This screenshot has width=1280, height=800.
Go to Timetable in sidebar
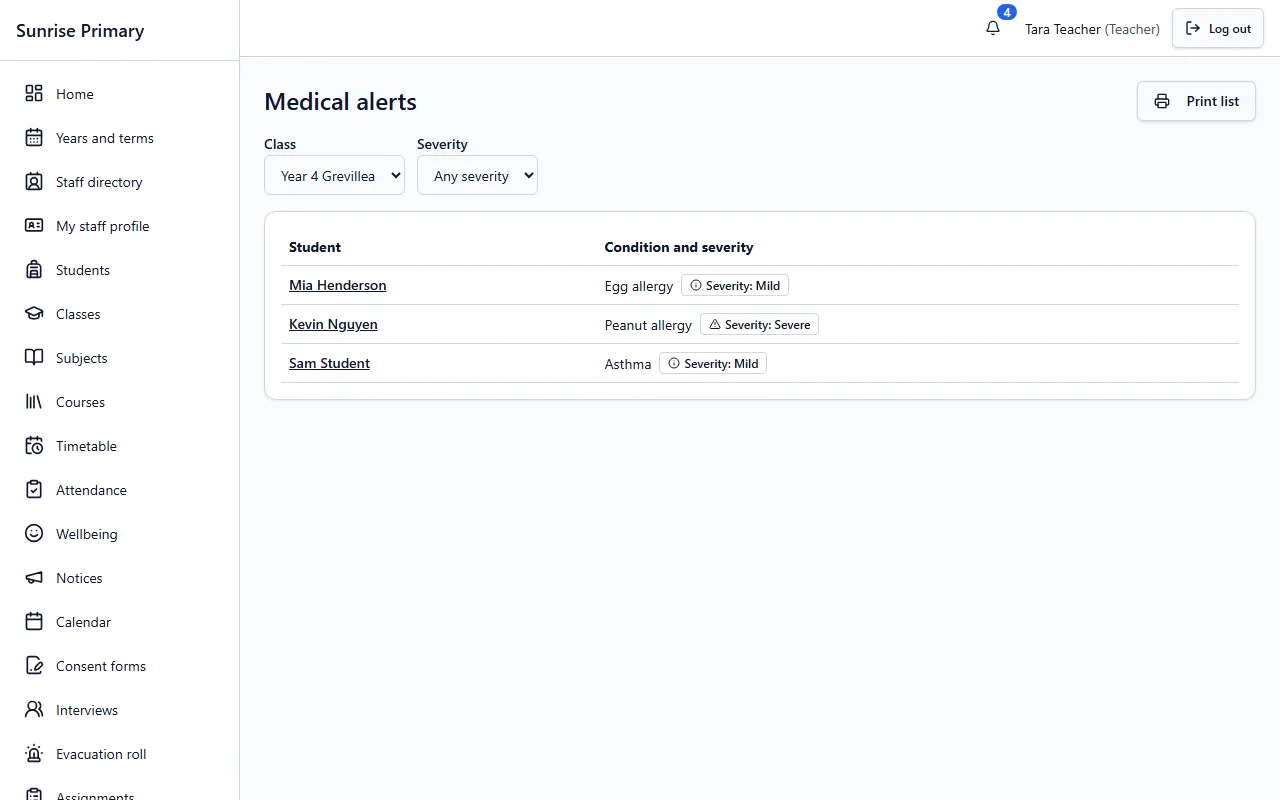click(120, 446)
